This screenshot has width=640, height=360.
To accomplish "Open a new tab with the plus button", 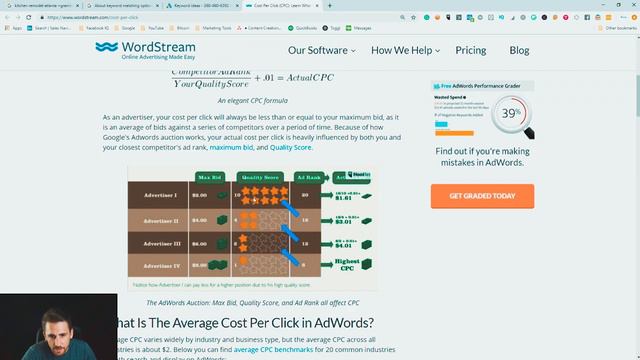I will click(x=330, y=6).
